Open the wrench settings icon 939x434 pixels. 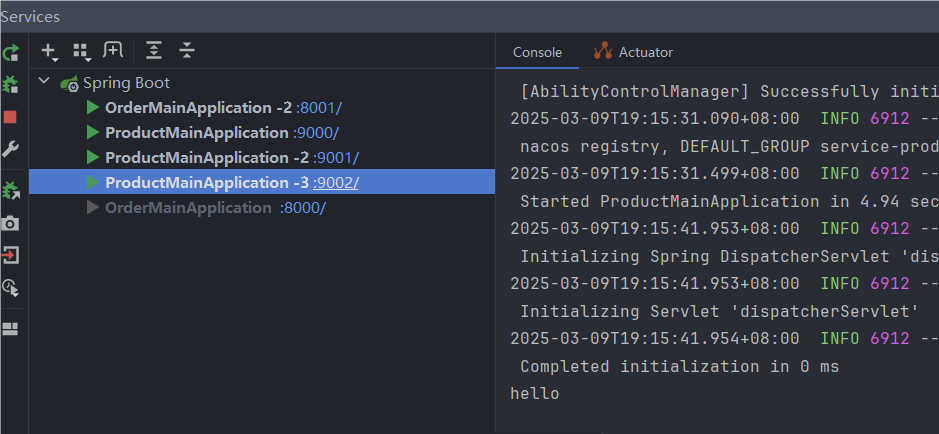coord(10,149)
